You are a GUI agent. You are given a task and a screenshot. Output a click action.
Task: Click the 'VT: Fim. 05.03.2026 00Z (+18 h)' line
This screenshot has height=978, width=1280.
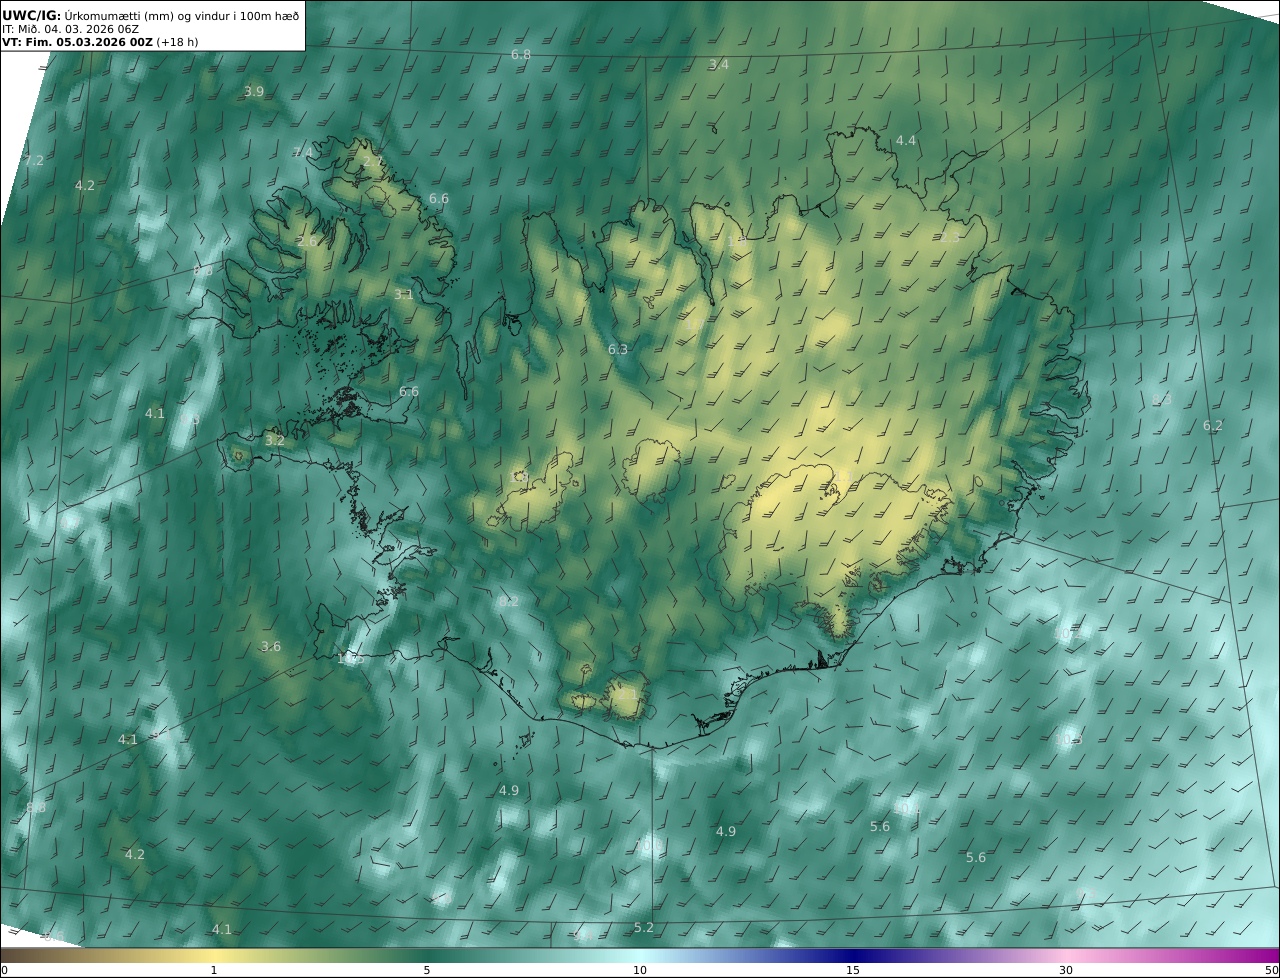point(100,42)
